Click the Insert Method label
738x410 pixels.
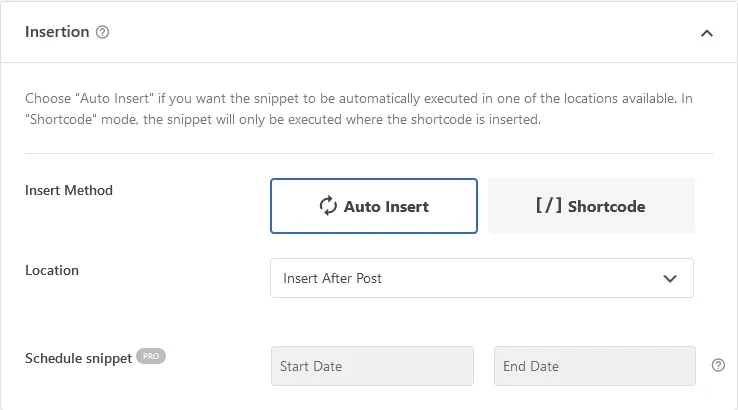[x=69, y=190]
